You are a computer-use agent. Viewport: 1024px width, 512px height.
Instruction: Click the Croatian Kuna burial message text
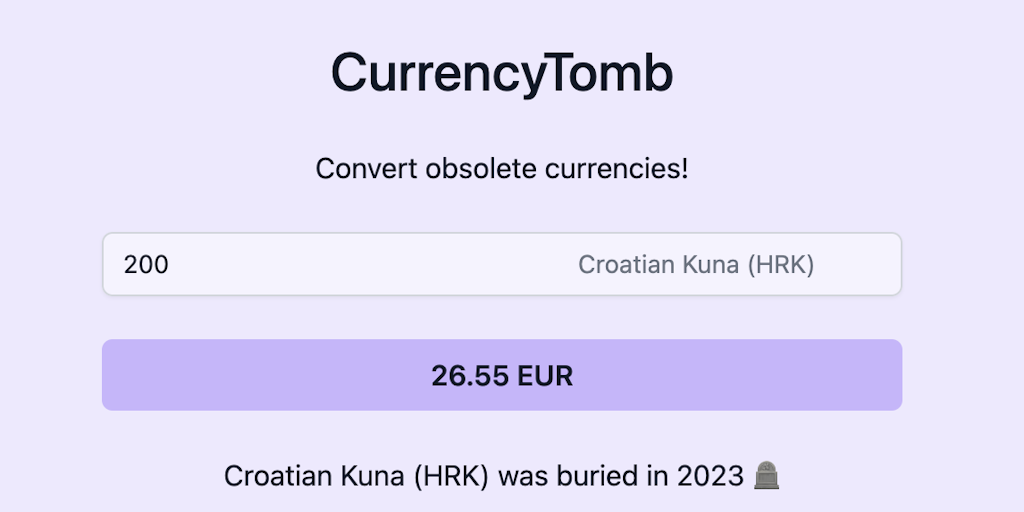point(490,475)
